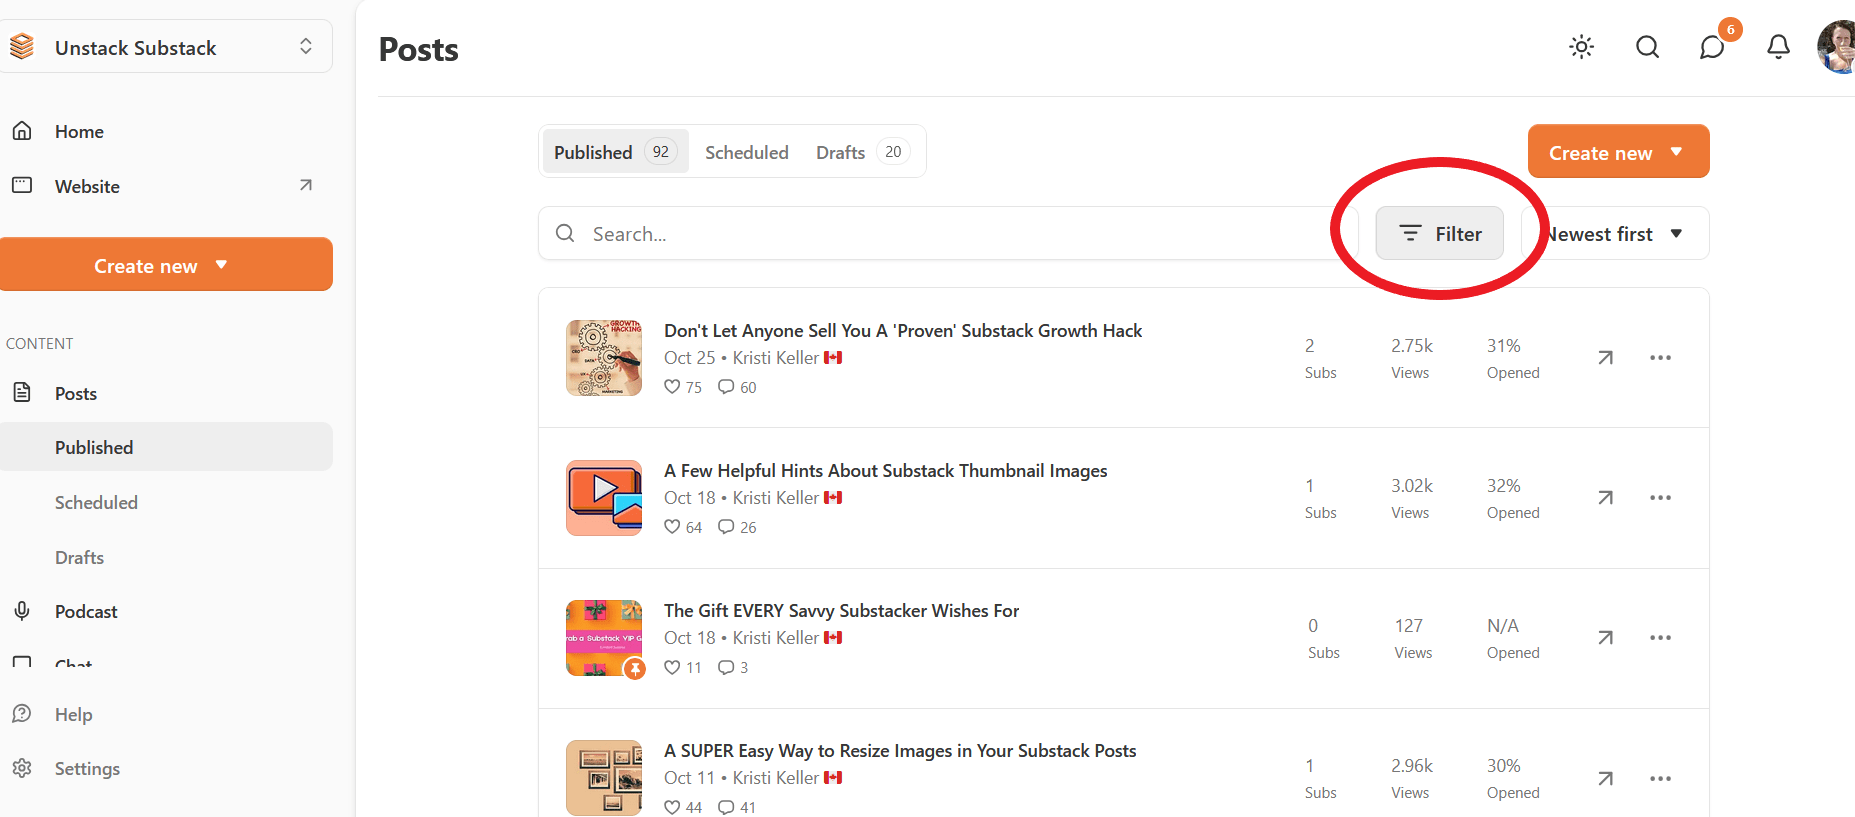The width and height of the screenshot is (1855, 817).
Task: Open more options for 'A Few Helpful Hints' post
Action: (1660, 497)
